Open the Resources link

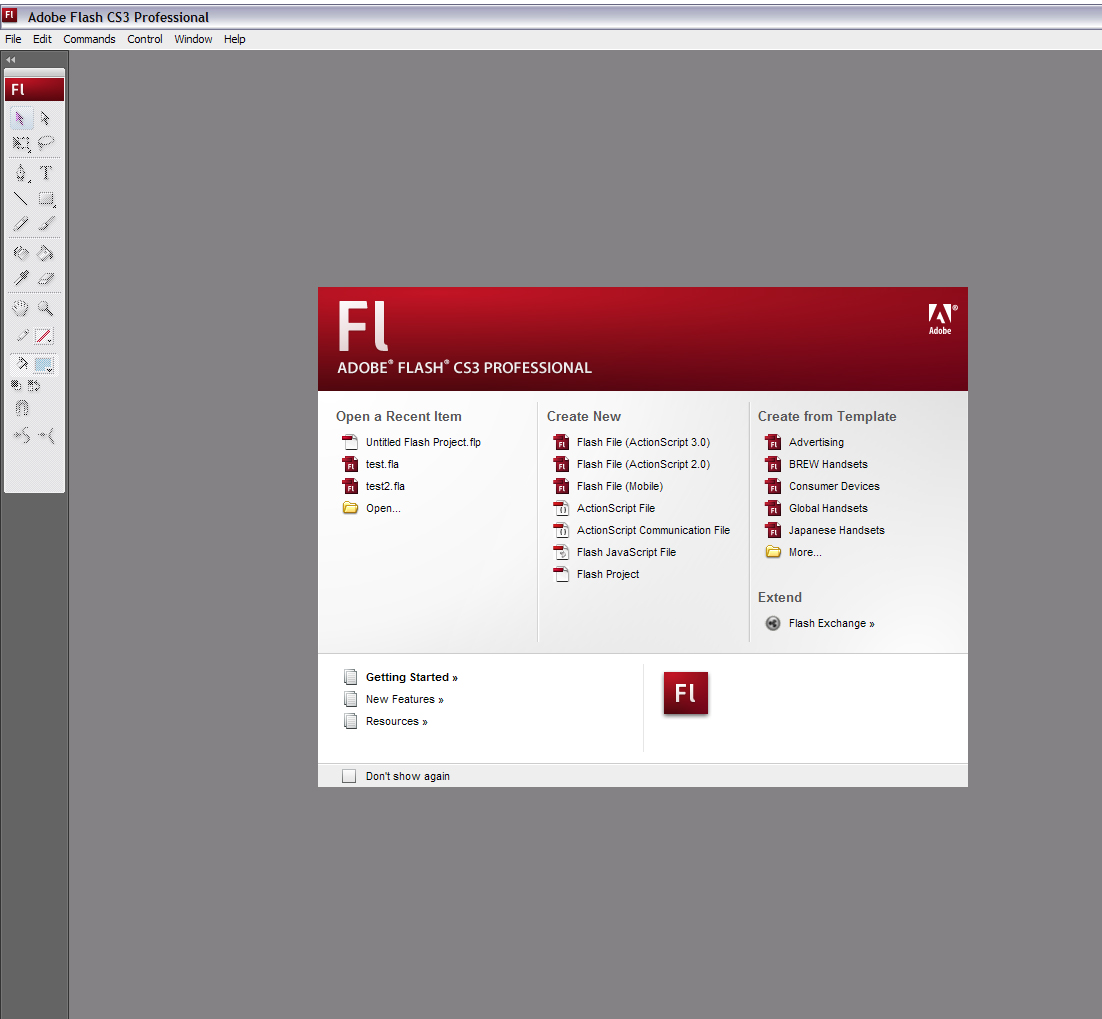(x=386, y=721)
